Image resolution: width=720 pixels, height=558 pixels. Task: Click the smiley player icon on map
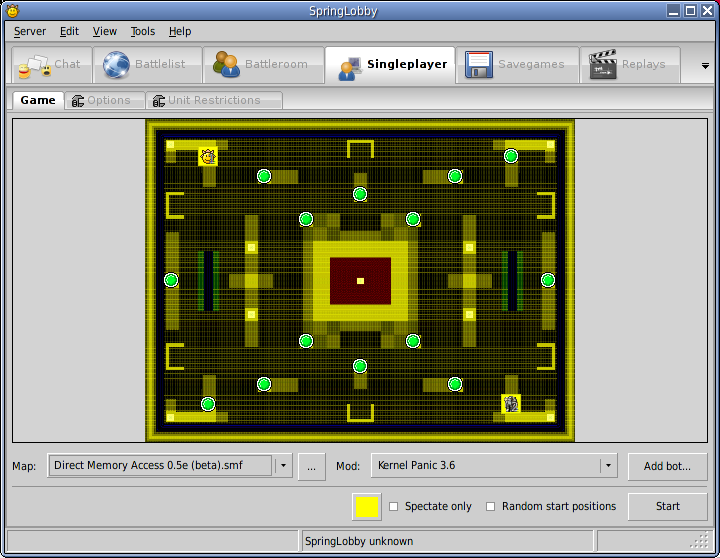coord(208,156)
